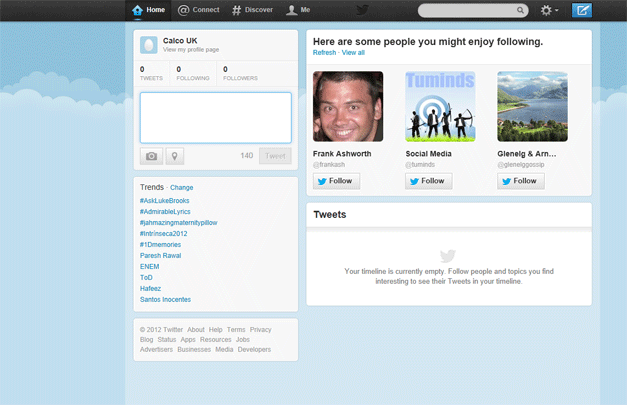Click Frank Ashworth name link
Screen dimensions: 627x405
(342, 154)
